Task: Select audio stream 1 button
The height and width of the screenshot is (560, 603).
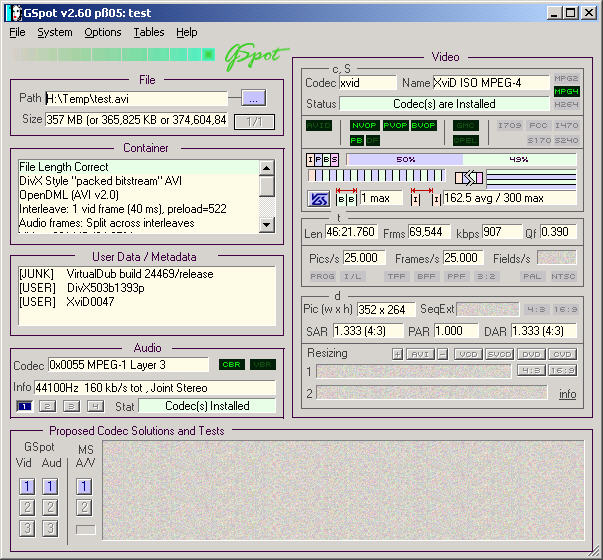Action: [25, 406]
